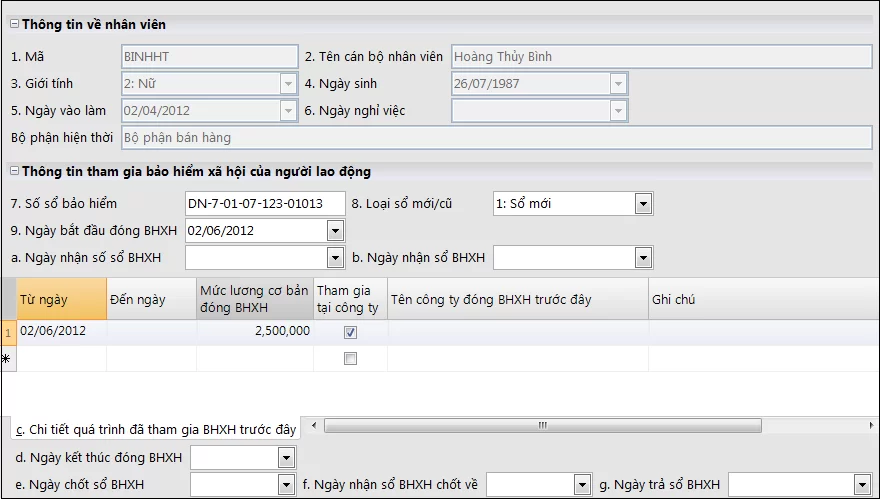The height and width of the screenshot is (499, 880).
Task: Sort by 'Từ ngày' column header
Action: coord(62,299)
